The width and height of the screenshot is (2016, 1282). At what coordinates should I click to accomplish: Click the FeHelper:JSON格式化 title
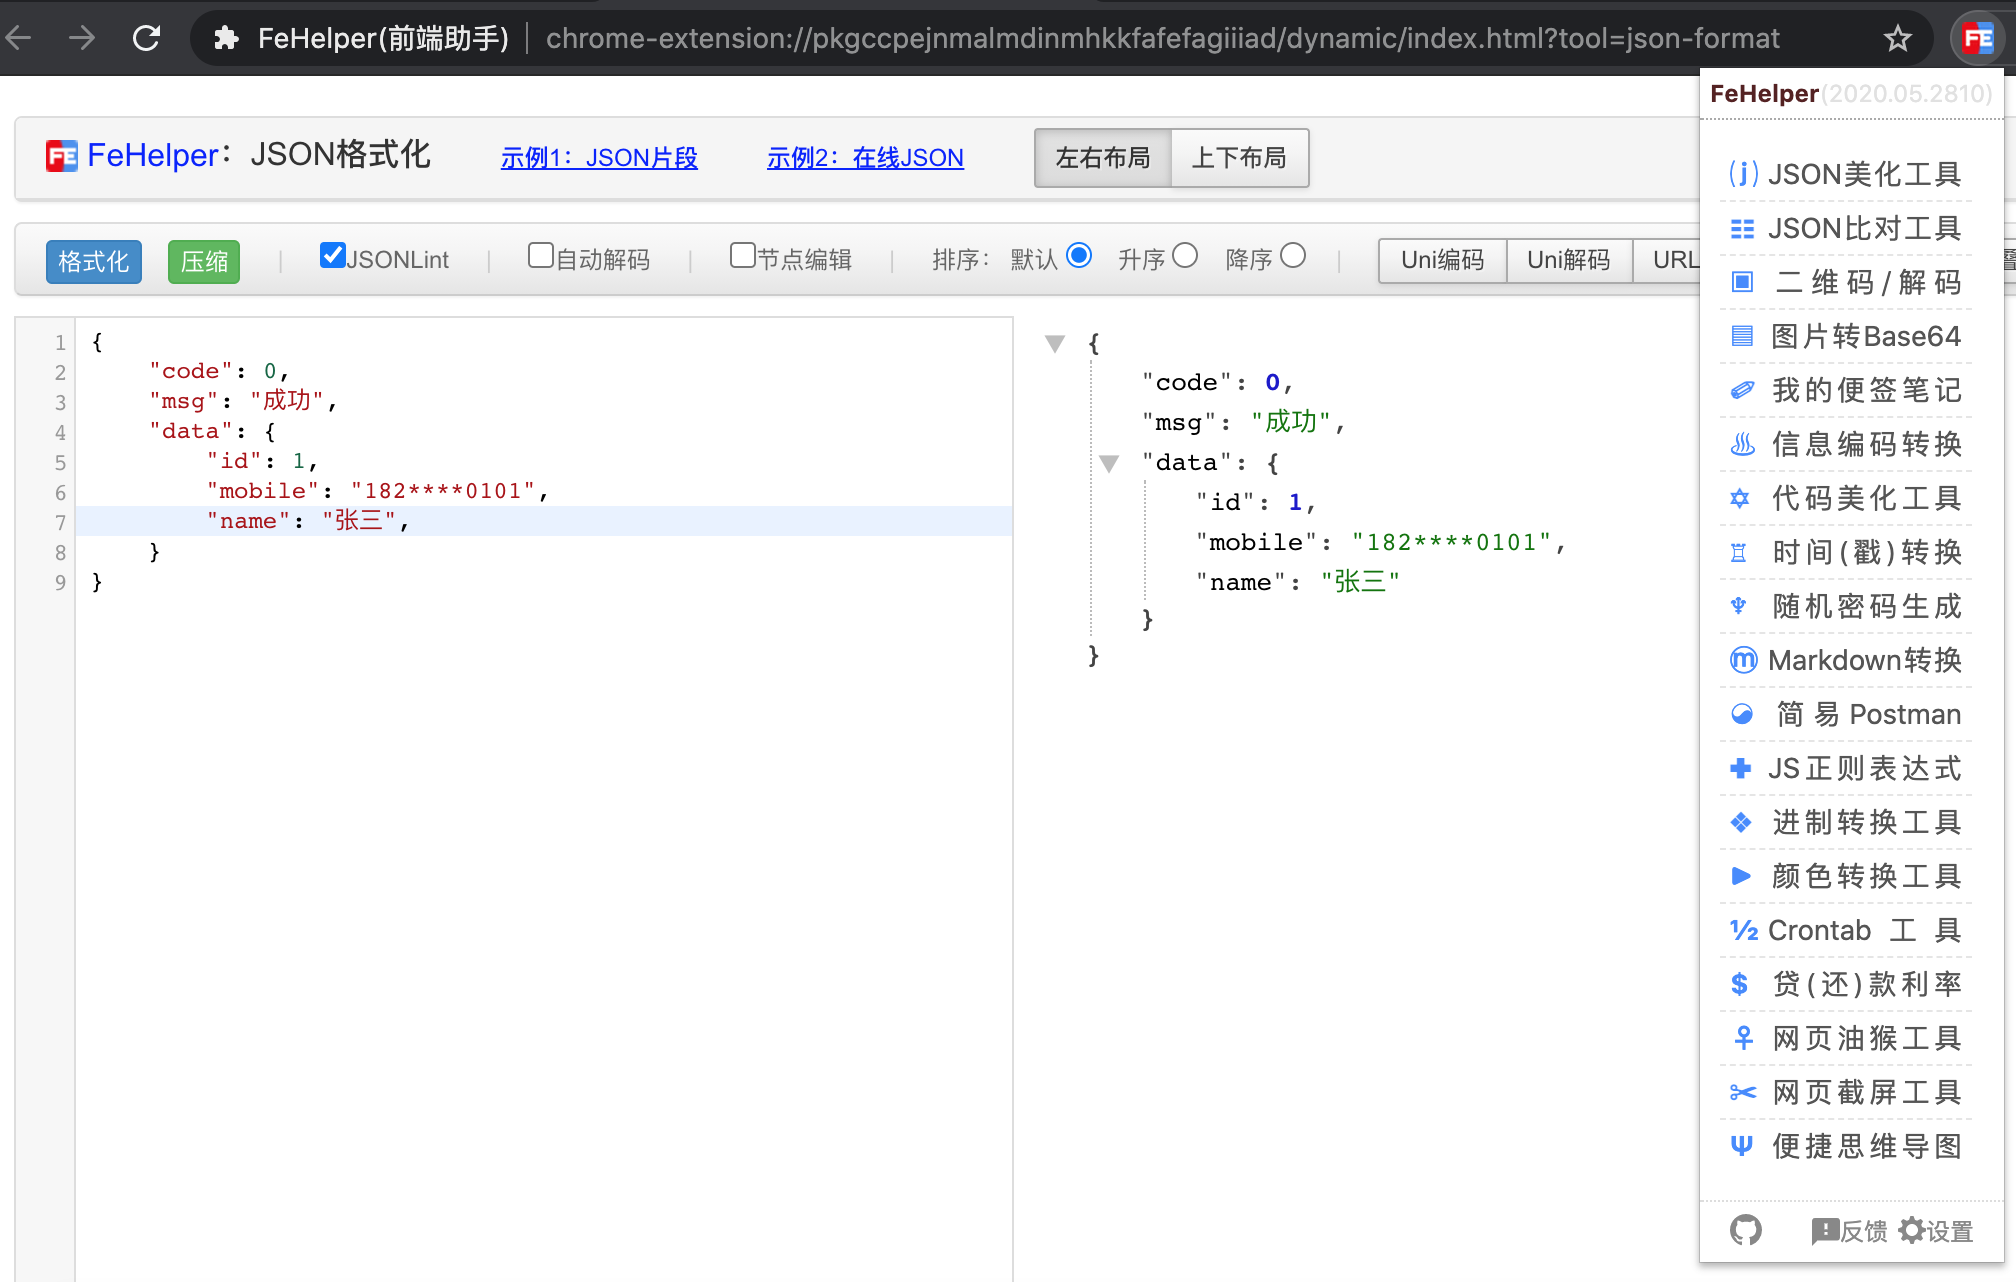click(x=259, y=155)
